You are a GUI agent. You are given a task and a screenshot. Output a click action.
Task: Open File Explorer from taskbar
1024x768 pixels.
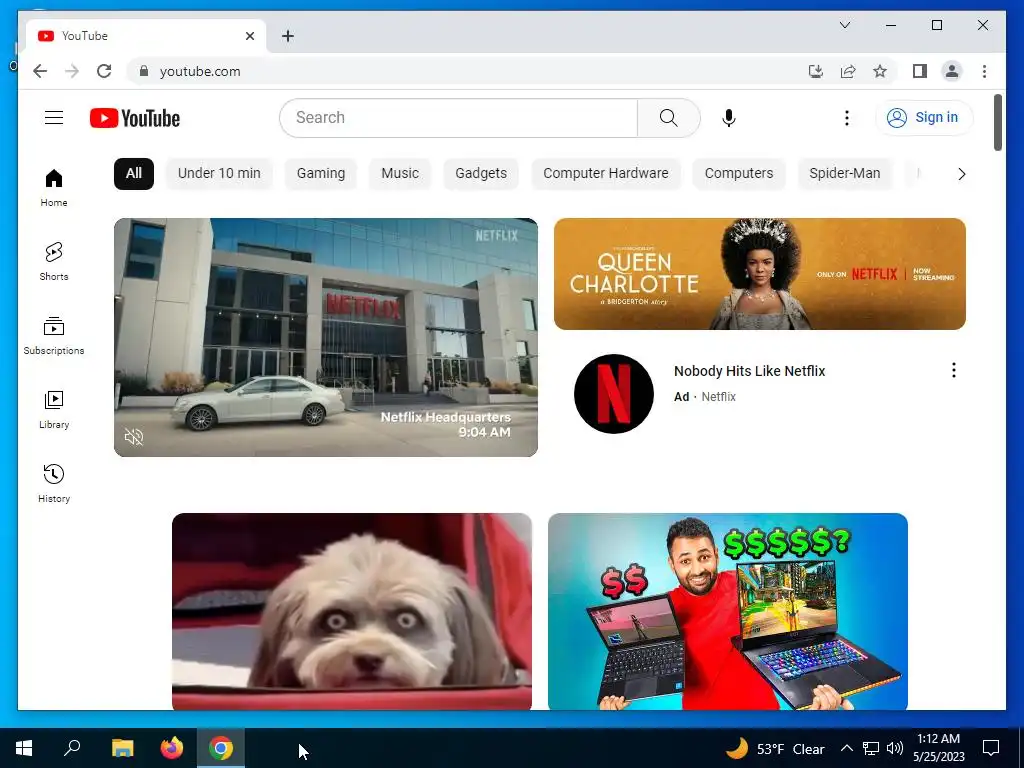pos(122,748)
